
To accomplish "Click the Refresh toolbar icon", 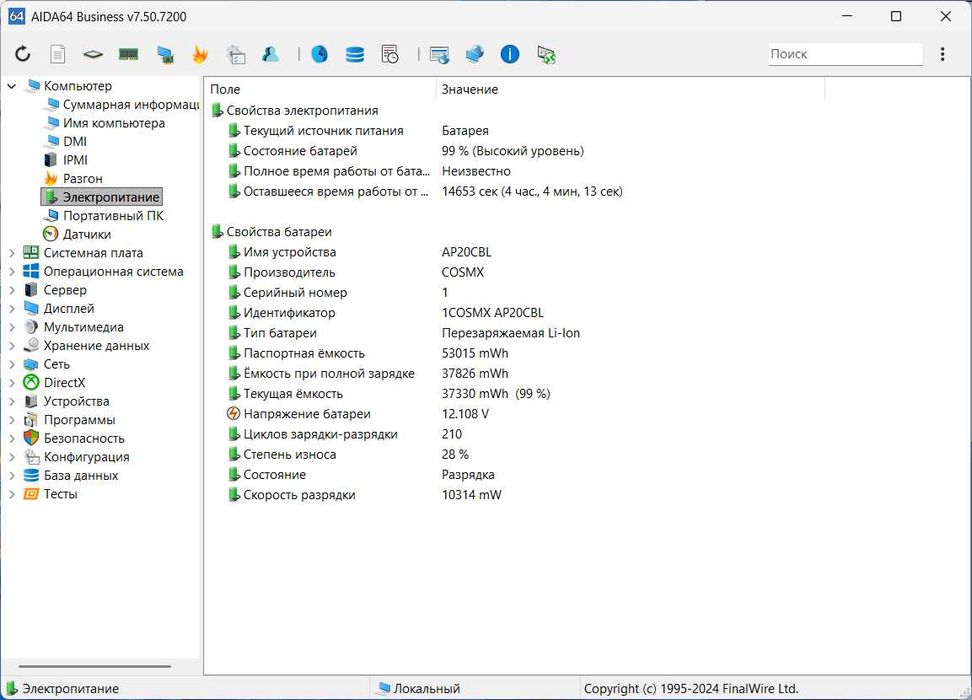I will 22,54.
